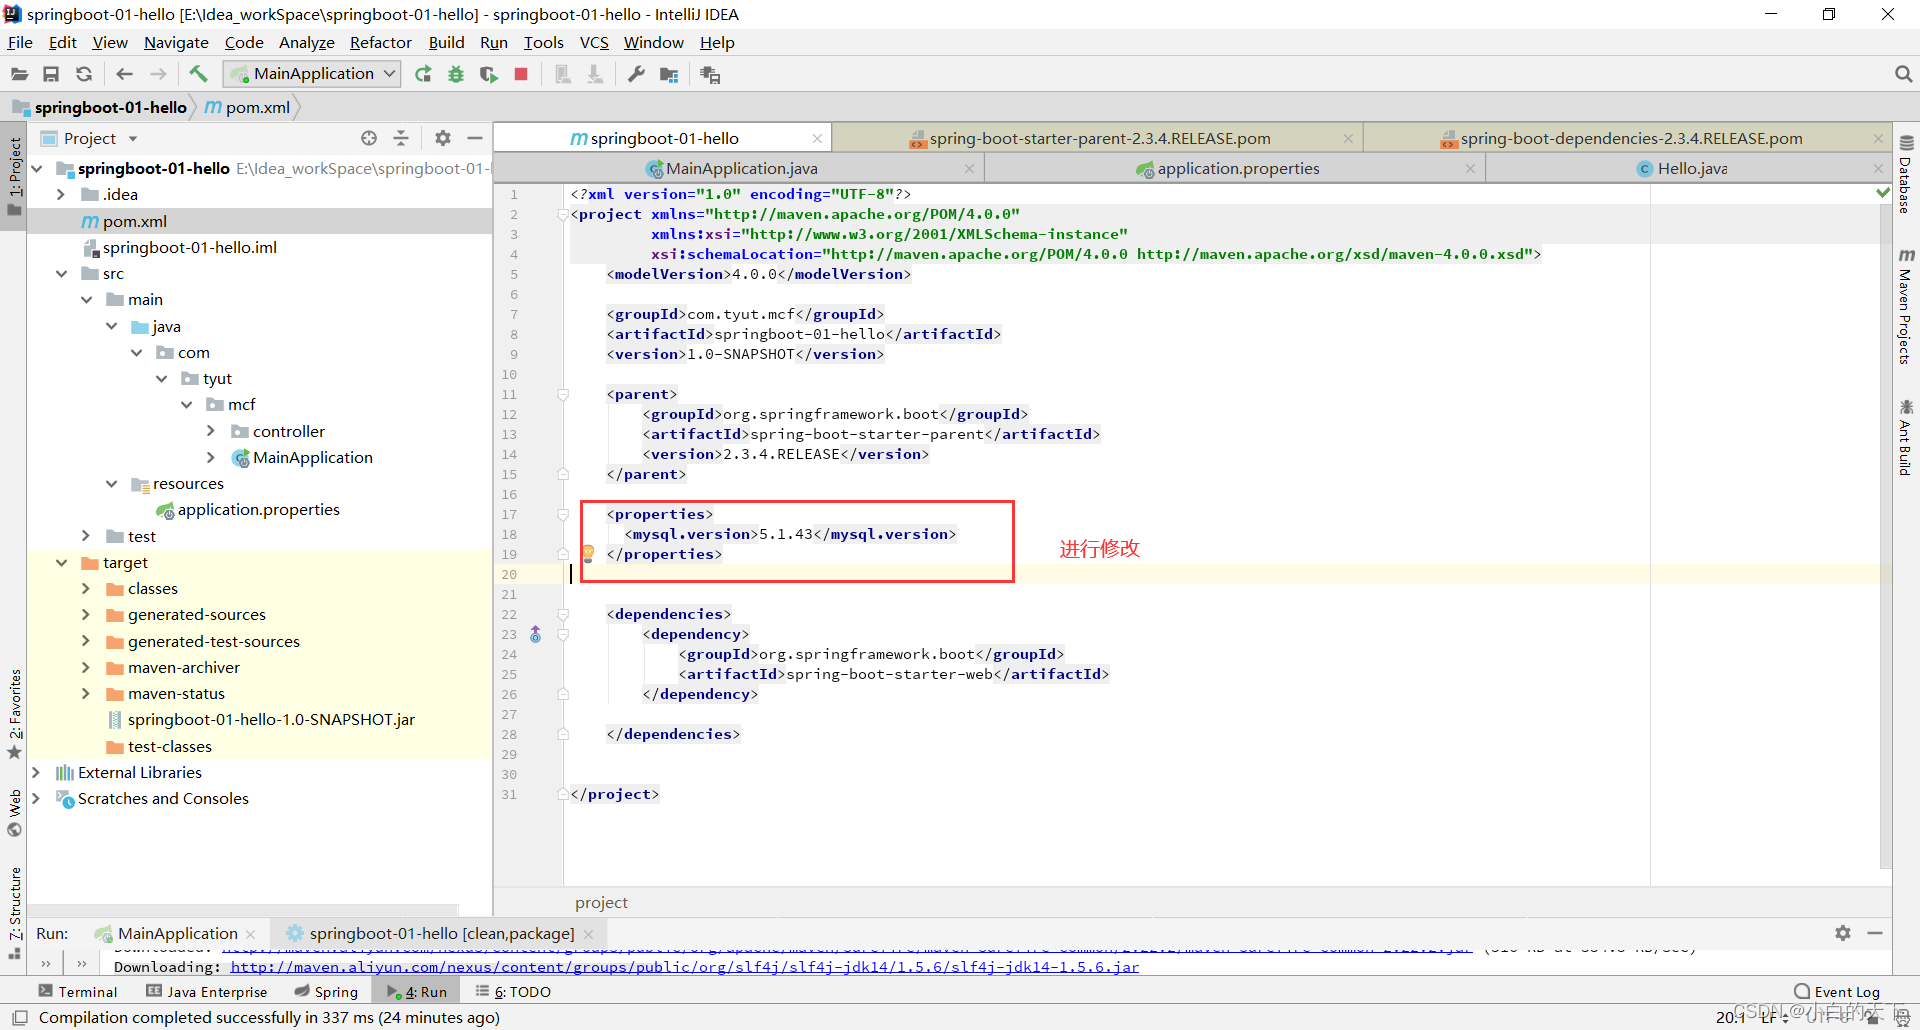Hide the Run panel with the minus icon
1920x1030 pixels.
pos(1875,933)
